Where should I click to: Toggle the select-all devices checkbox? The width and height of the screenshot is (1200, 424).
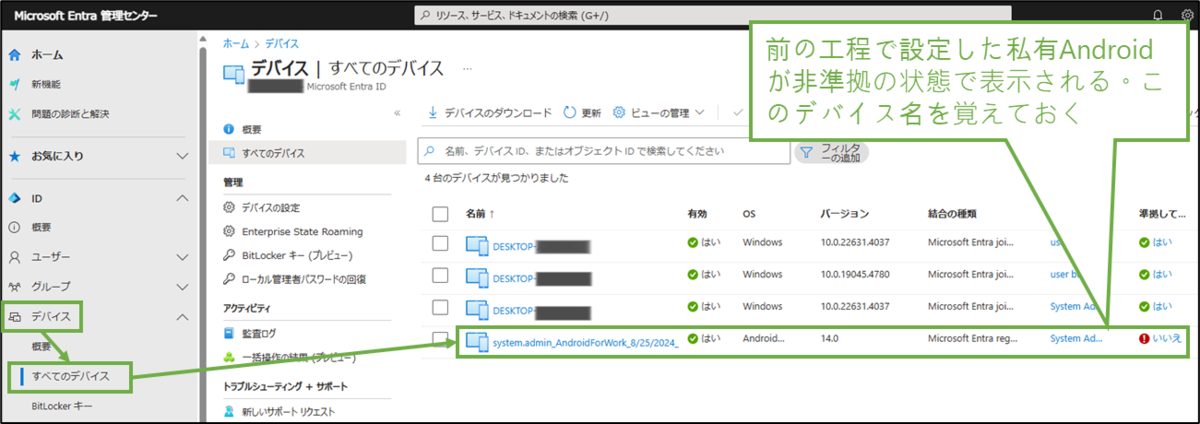(x=440, y=213)
